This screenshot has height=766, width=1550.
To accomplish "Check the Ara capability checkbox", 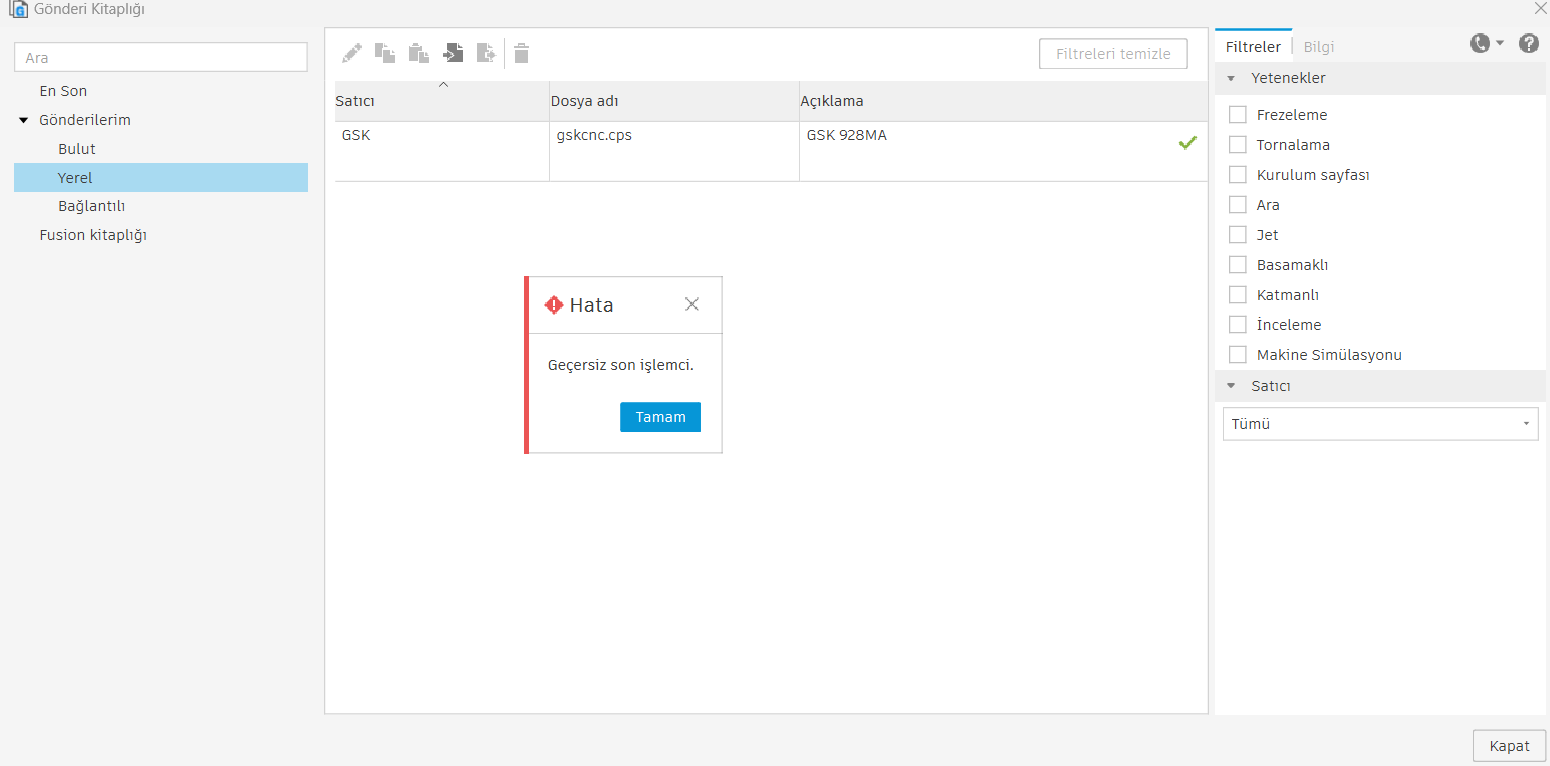I will point(1238,205).
